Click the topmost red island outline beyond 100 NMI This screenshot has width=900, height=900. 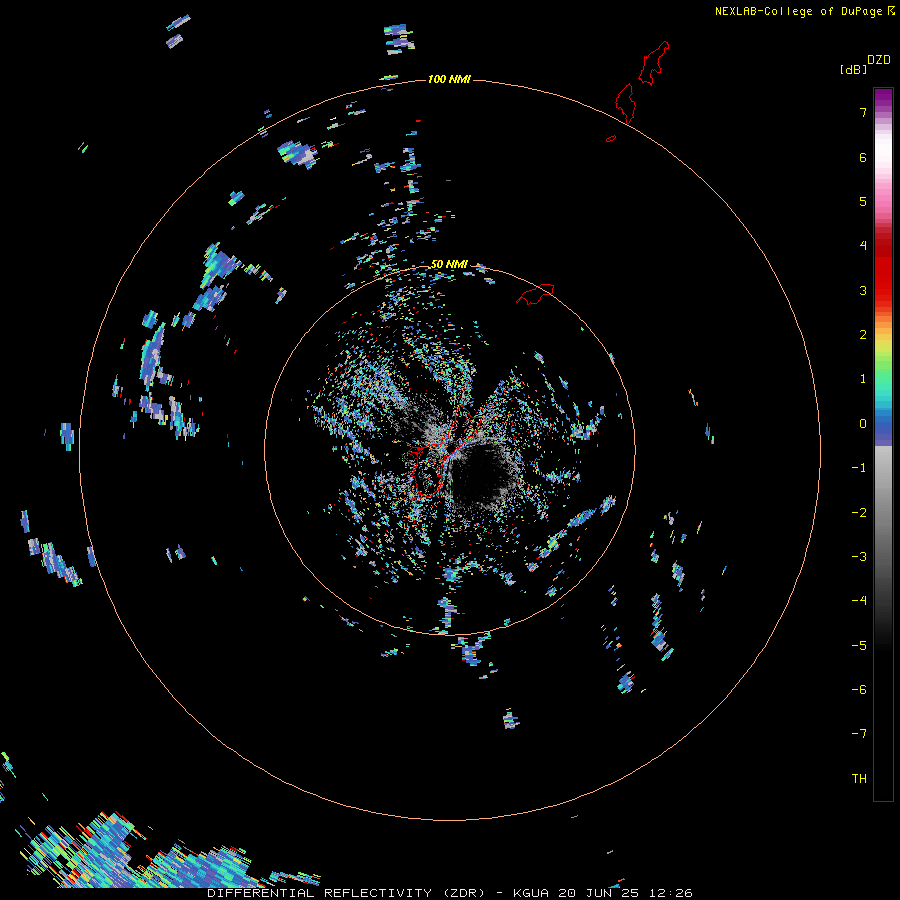[x=654, y=63]
